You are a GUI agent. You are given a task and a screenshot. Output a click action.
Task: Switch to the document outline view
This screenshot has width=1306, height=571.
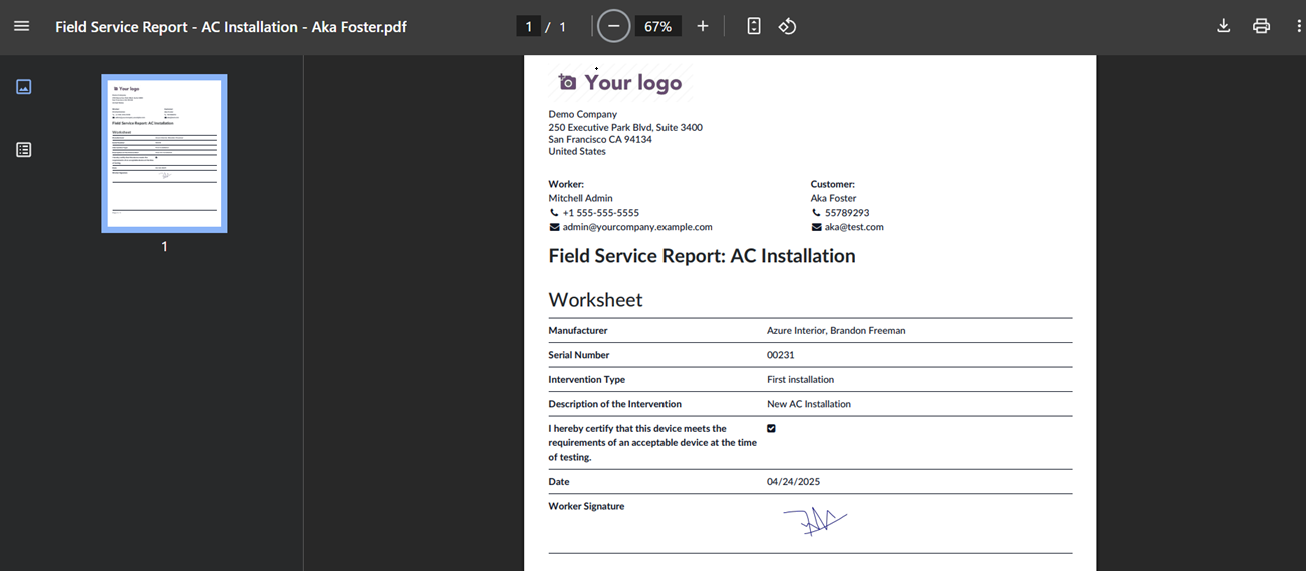tap(24, 149)
